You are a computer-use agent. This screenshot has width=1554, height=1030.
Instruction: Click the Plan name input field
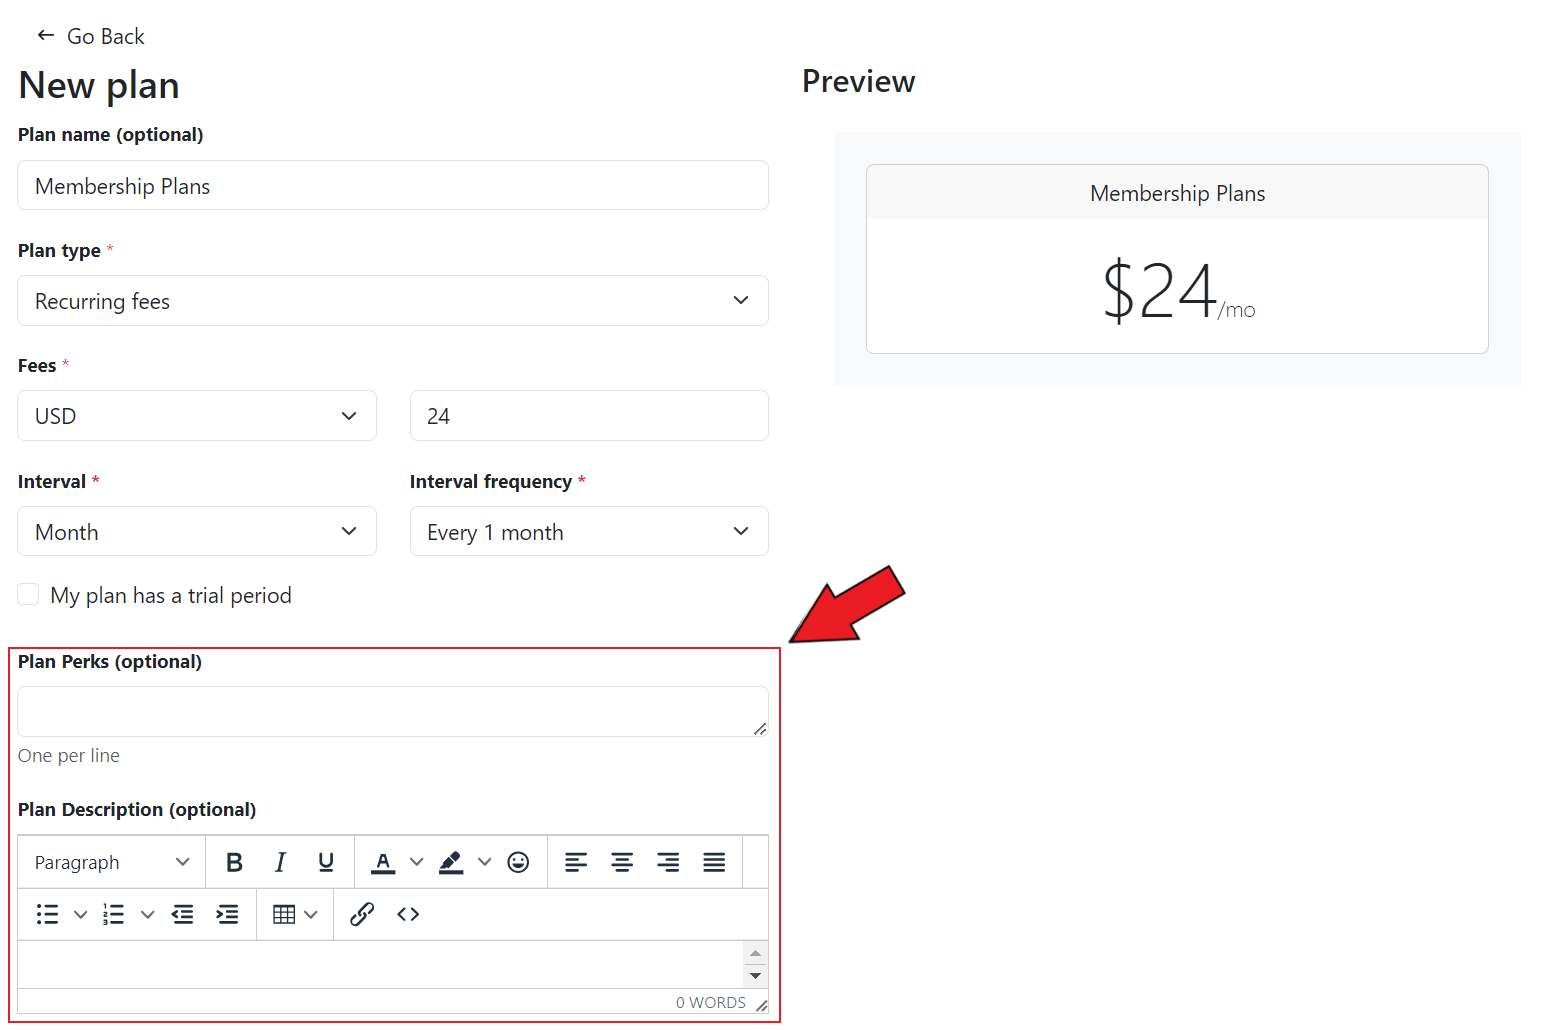coord(392,186)
